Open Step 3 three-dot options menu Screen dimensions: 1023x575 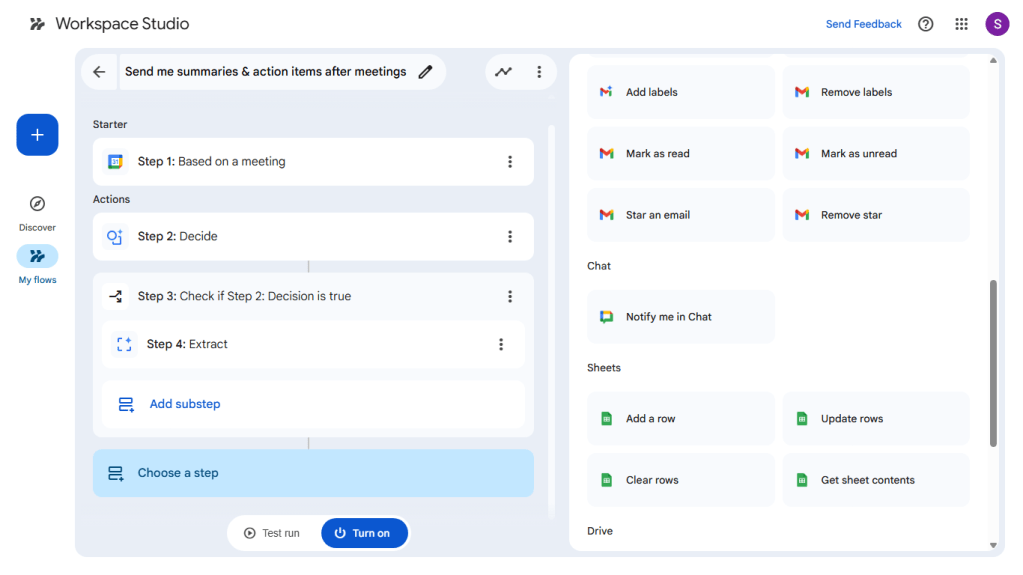click(x=510, y=297)
